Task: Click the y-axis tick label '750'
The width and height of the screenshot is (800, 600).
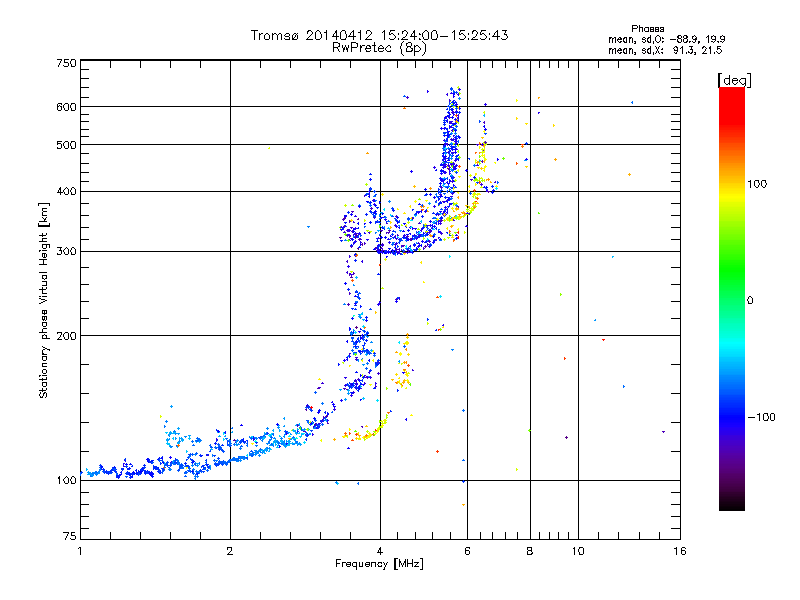Action: 66,63
